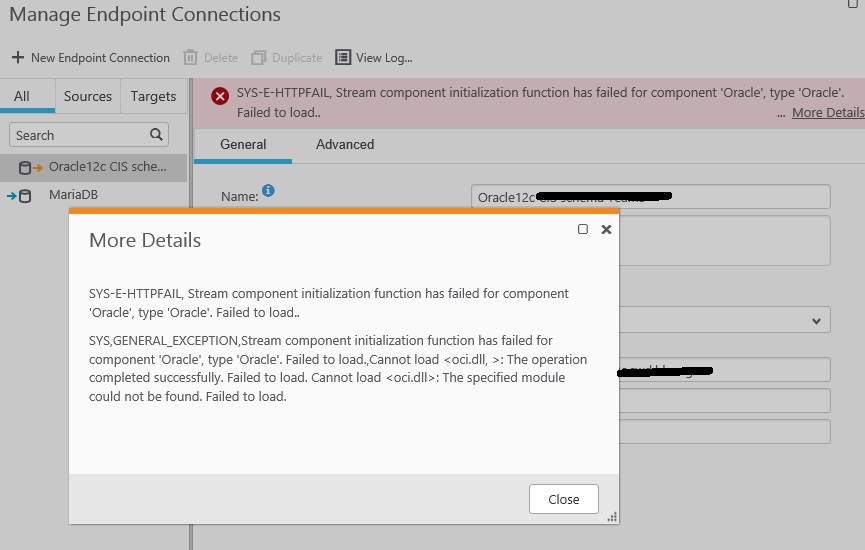
Task: Click the Duplicate endpoint icon
Action: pyautogui.click(x=259, y=58)
